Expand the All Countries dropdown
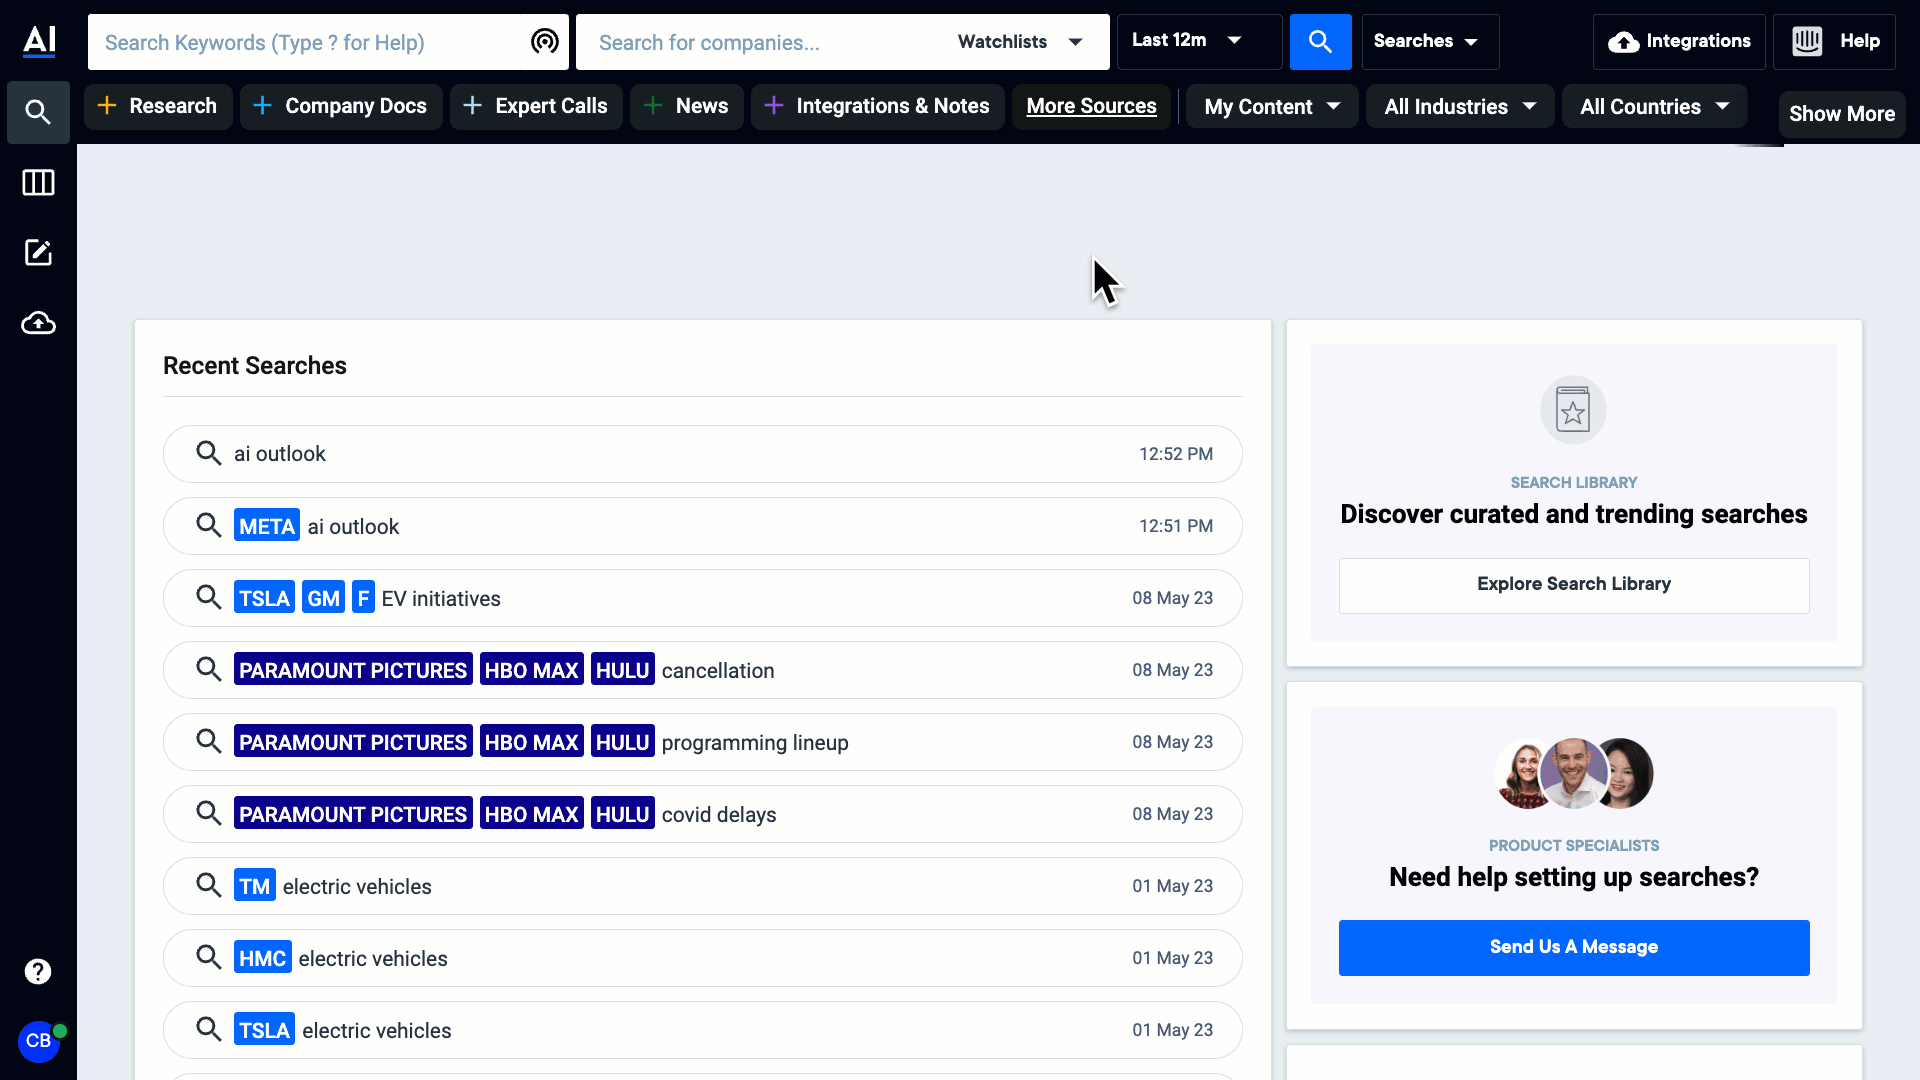Image resolution: width=1920 pixels, height=1080 pixels. click(1654, 106)
